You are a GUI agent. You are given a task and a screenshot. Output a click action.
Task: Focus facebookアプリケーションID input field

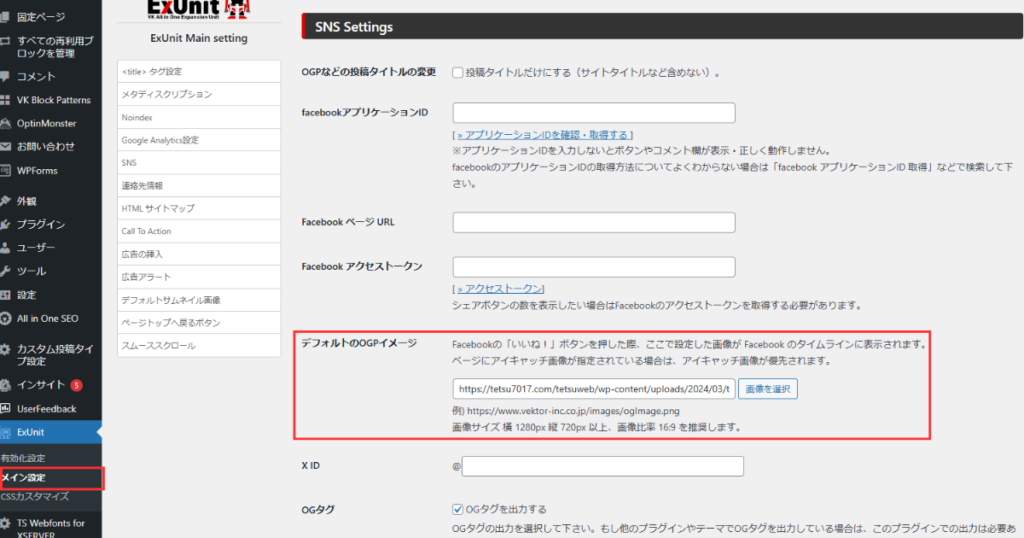coord(594,113)
